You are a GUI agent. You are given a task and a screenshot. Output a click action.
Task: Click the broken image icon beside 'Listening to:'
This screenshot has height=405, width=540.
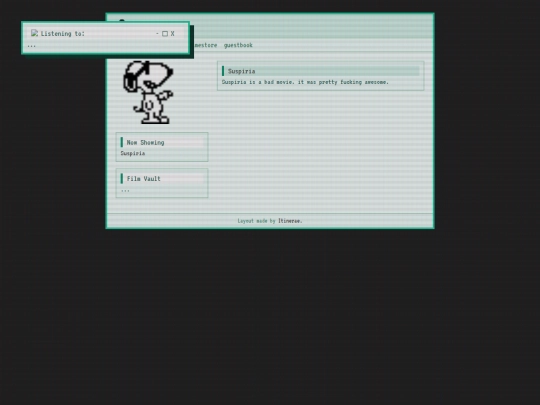pos(34,33)
